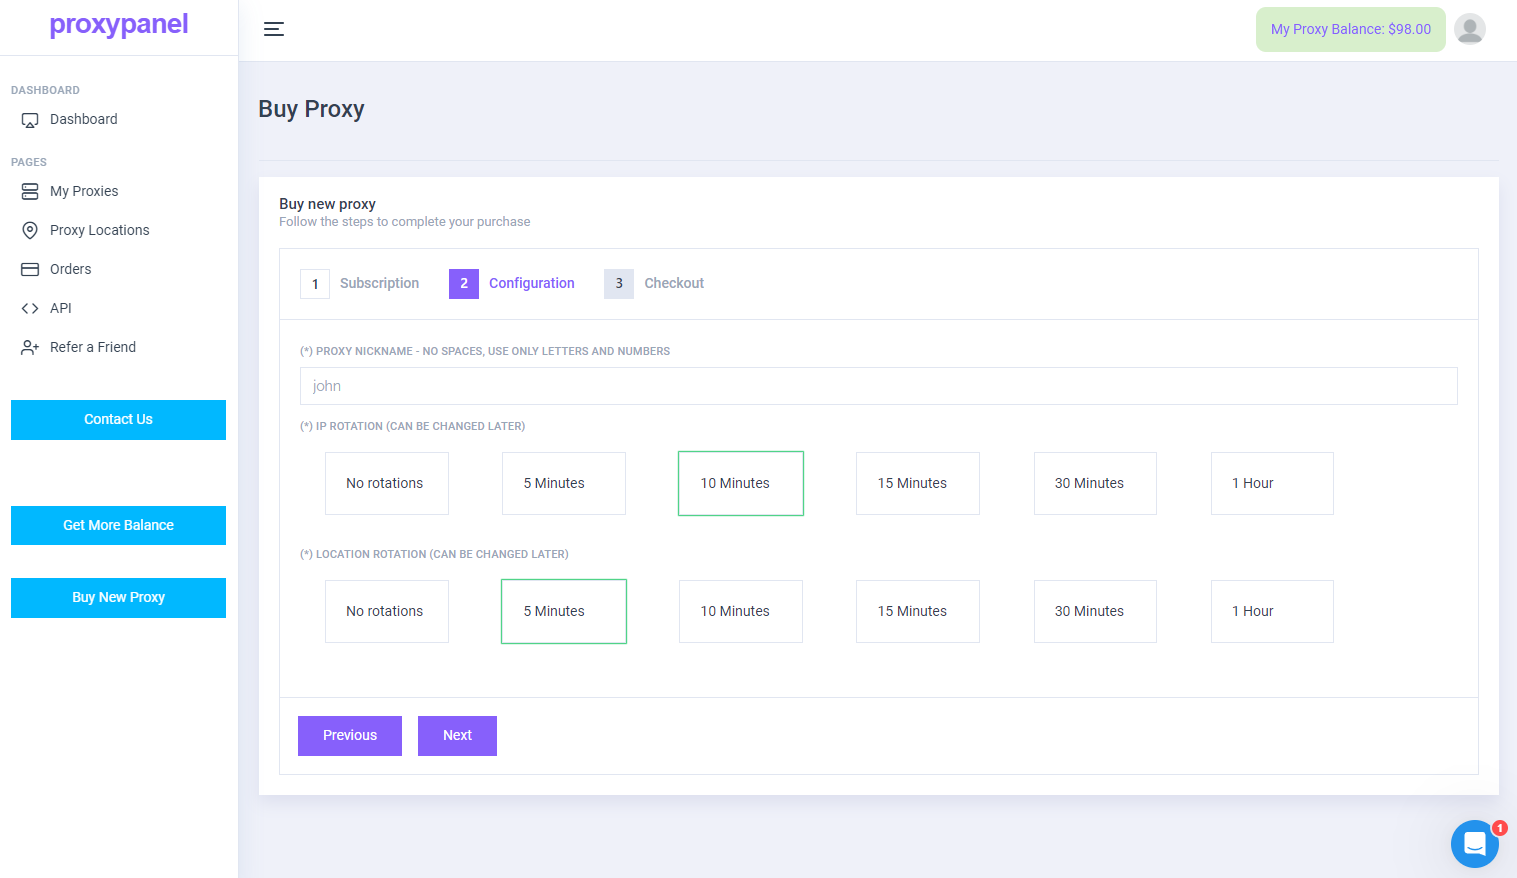Screen dimensions: 1517x878
Task: Click the API code brackets icon
Action: [x=30, y=308]
